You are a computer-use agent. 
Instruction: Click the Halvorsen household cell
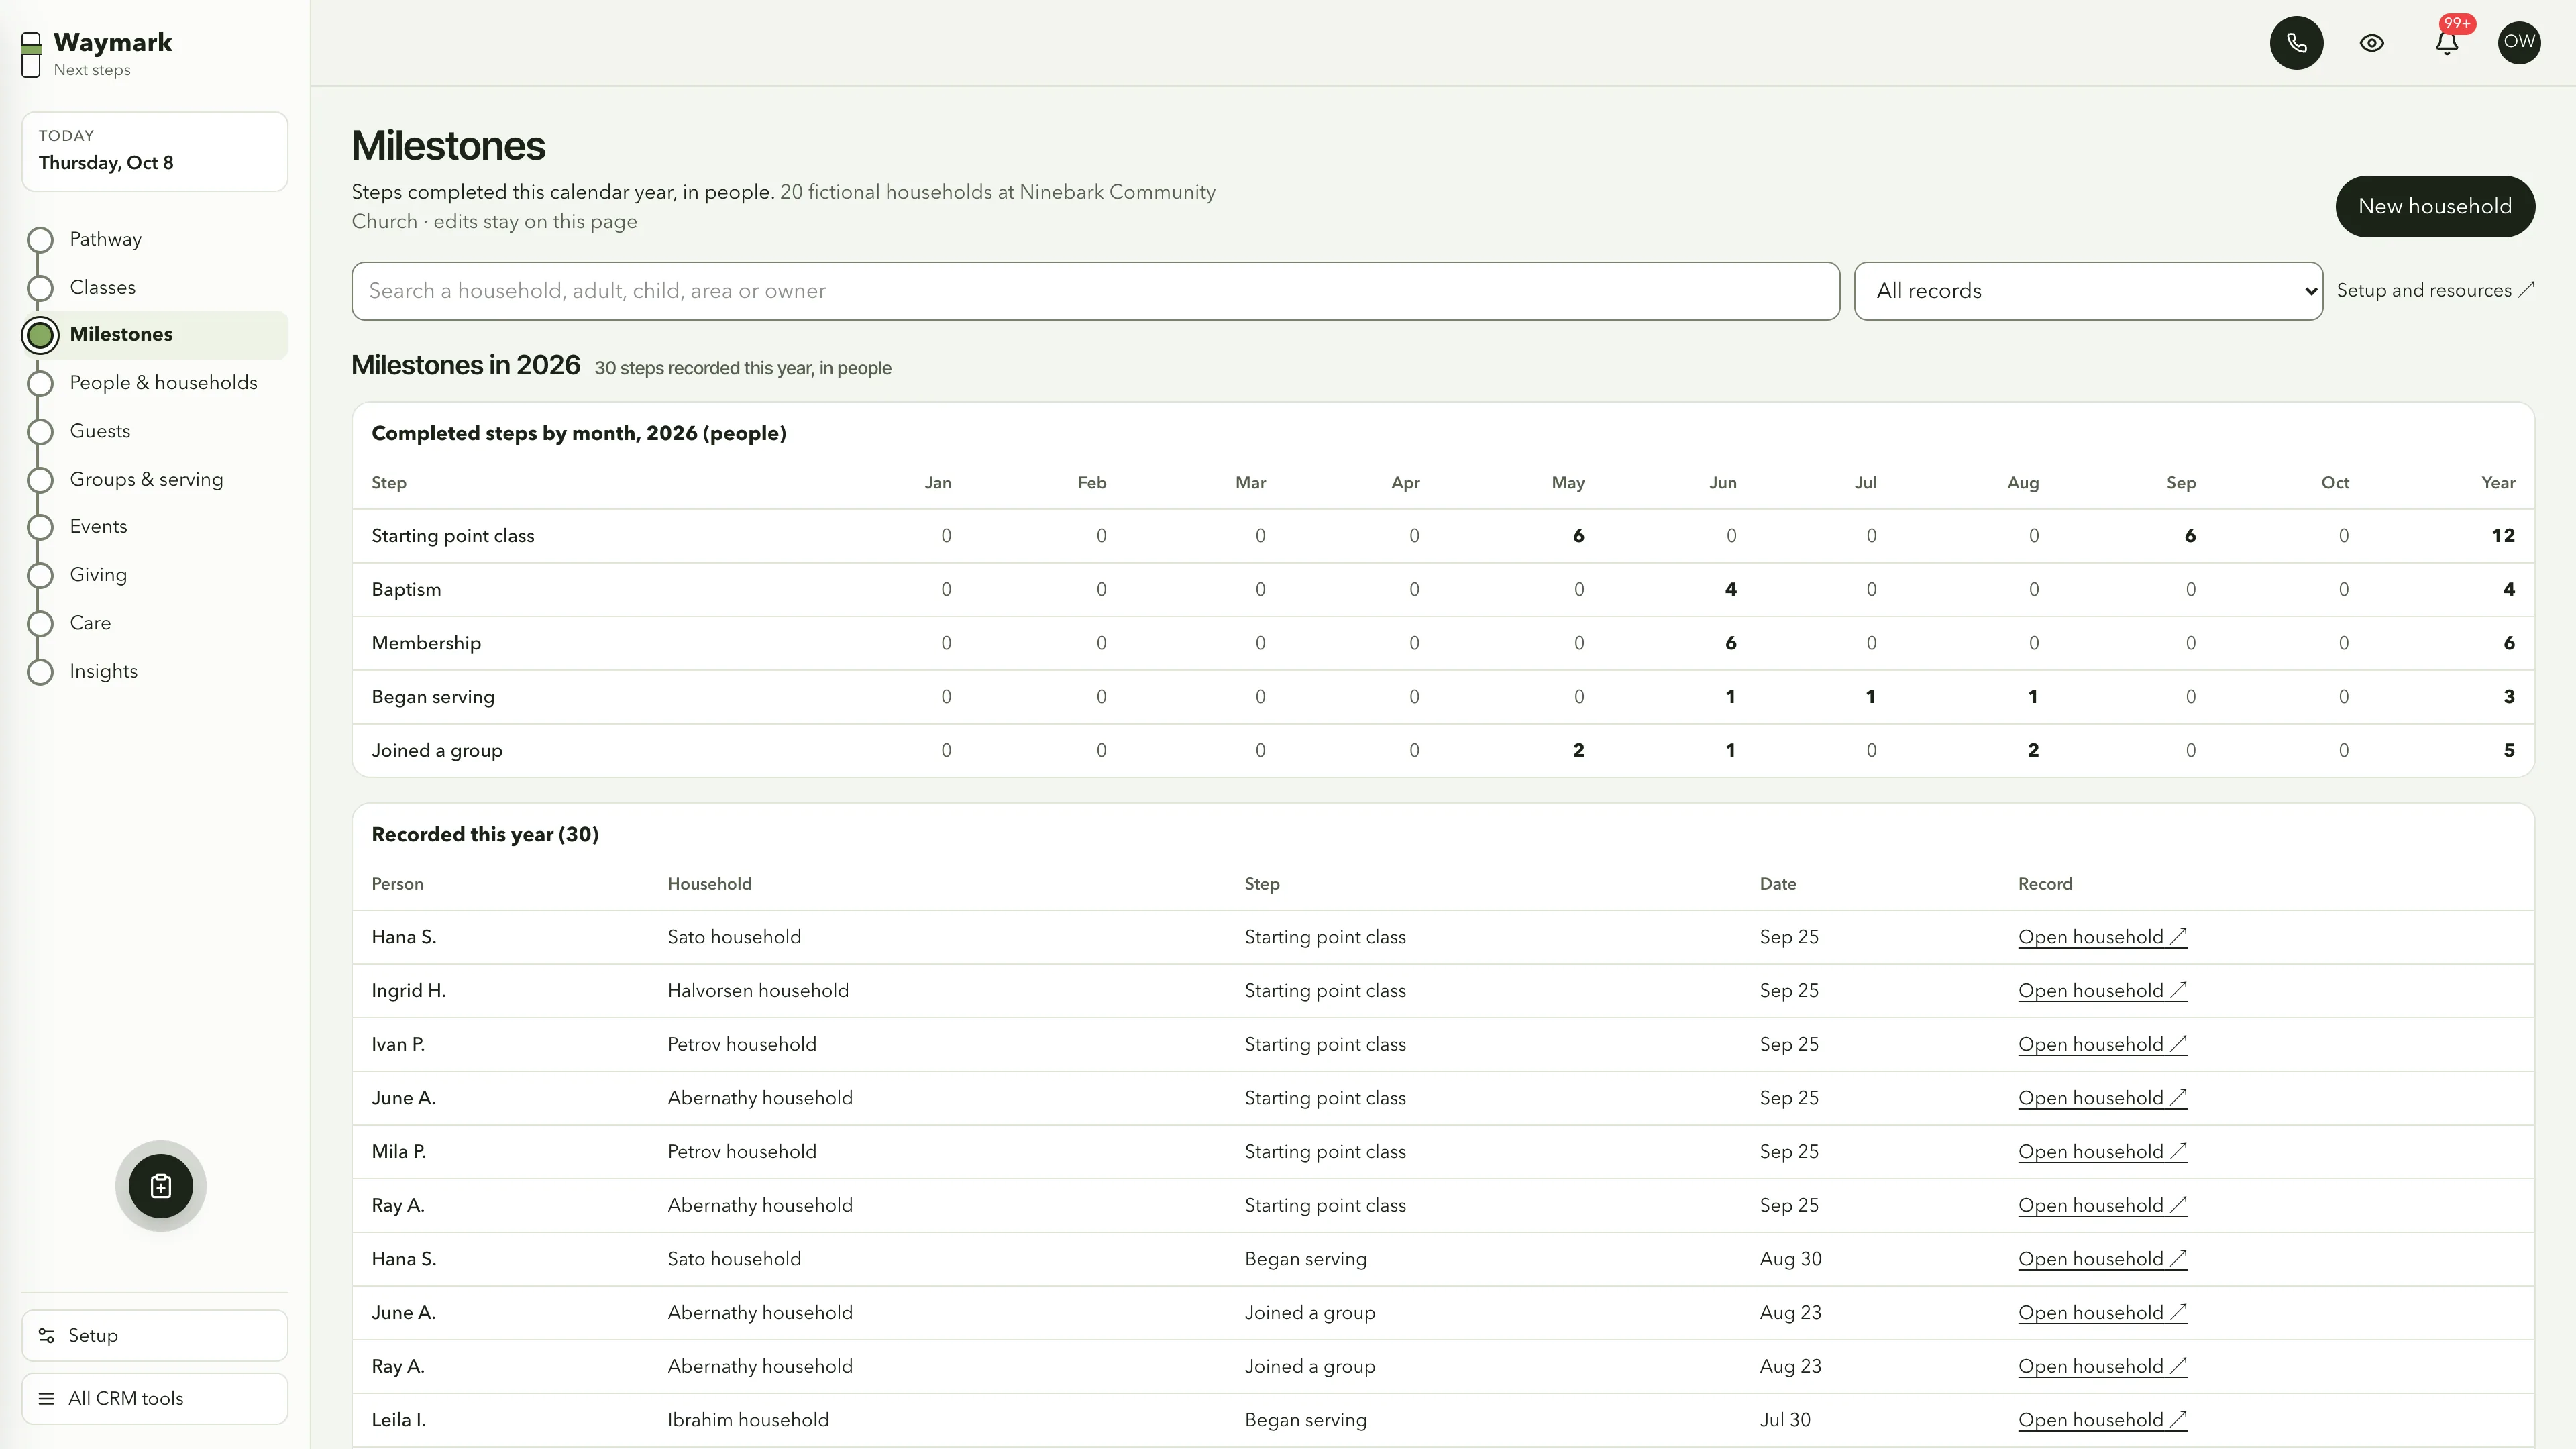[x=758, y=991]
